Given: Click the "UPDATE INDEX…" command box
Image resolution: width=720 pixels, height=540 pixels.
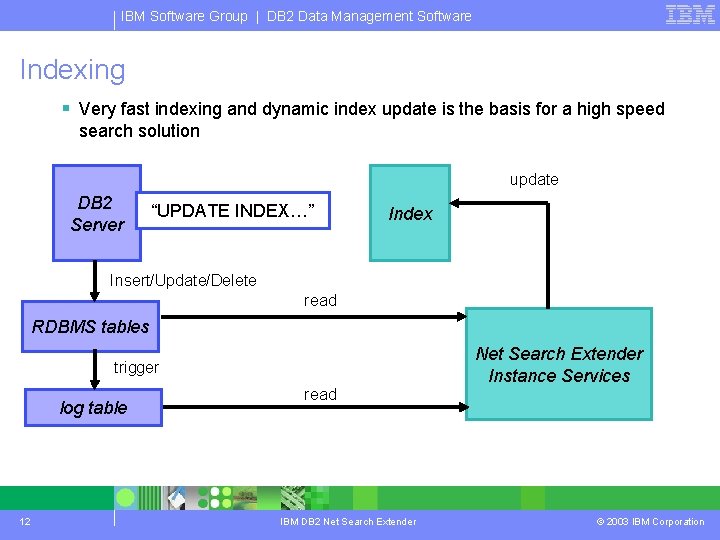Looking at the screenshot, I should point(233,211).
